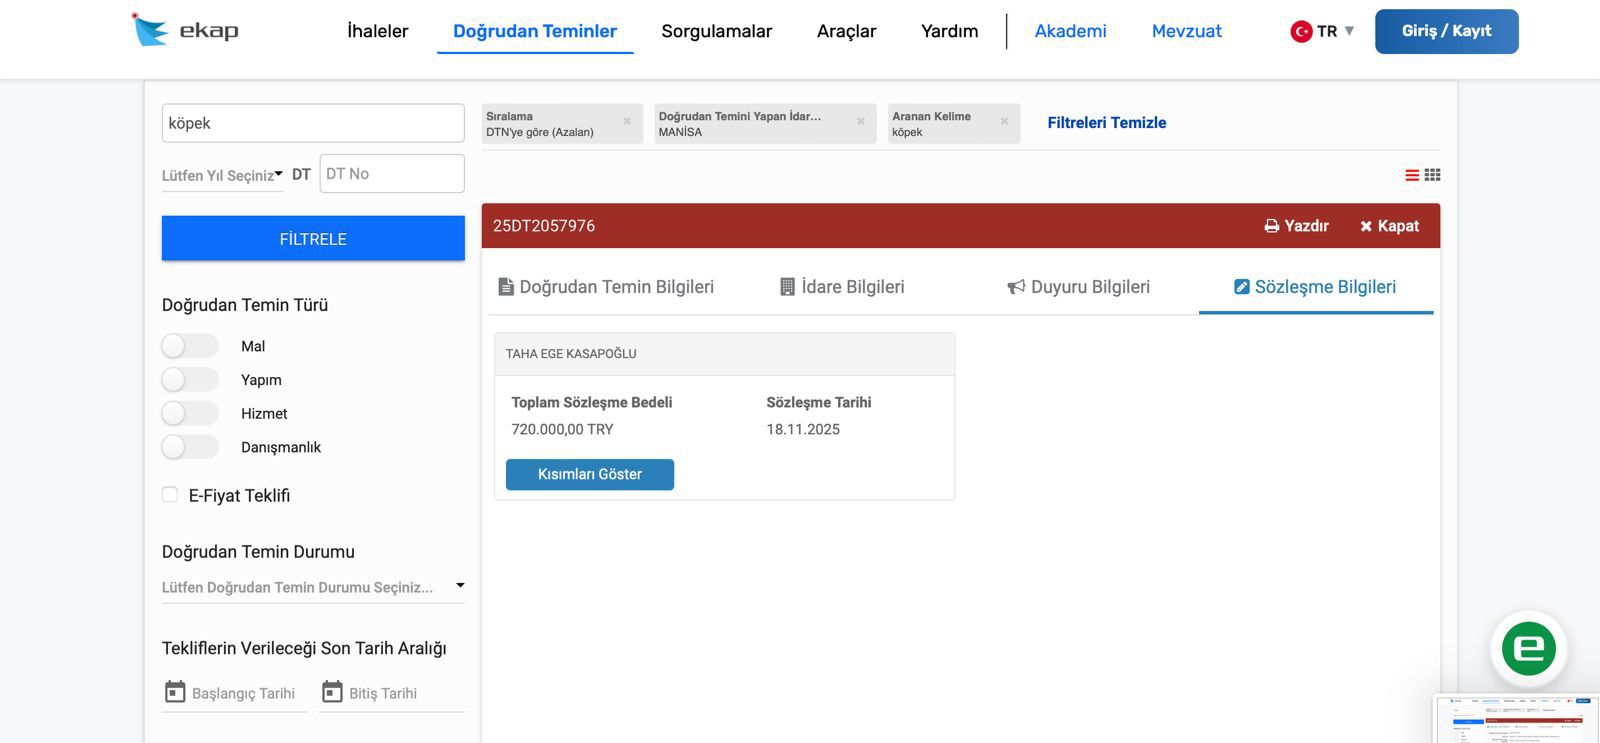Open the İdare Bilgileri tab
Image resolution: width=1600 pixels, height=743 pixels.
click(842, 287)
